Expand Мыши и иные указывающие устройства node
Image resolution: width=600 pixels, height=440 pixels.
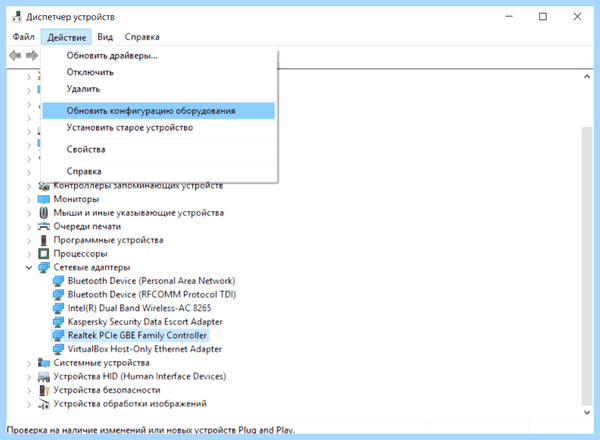click(29, 213)
